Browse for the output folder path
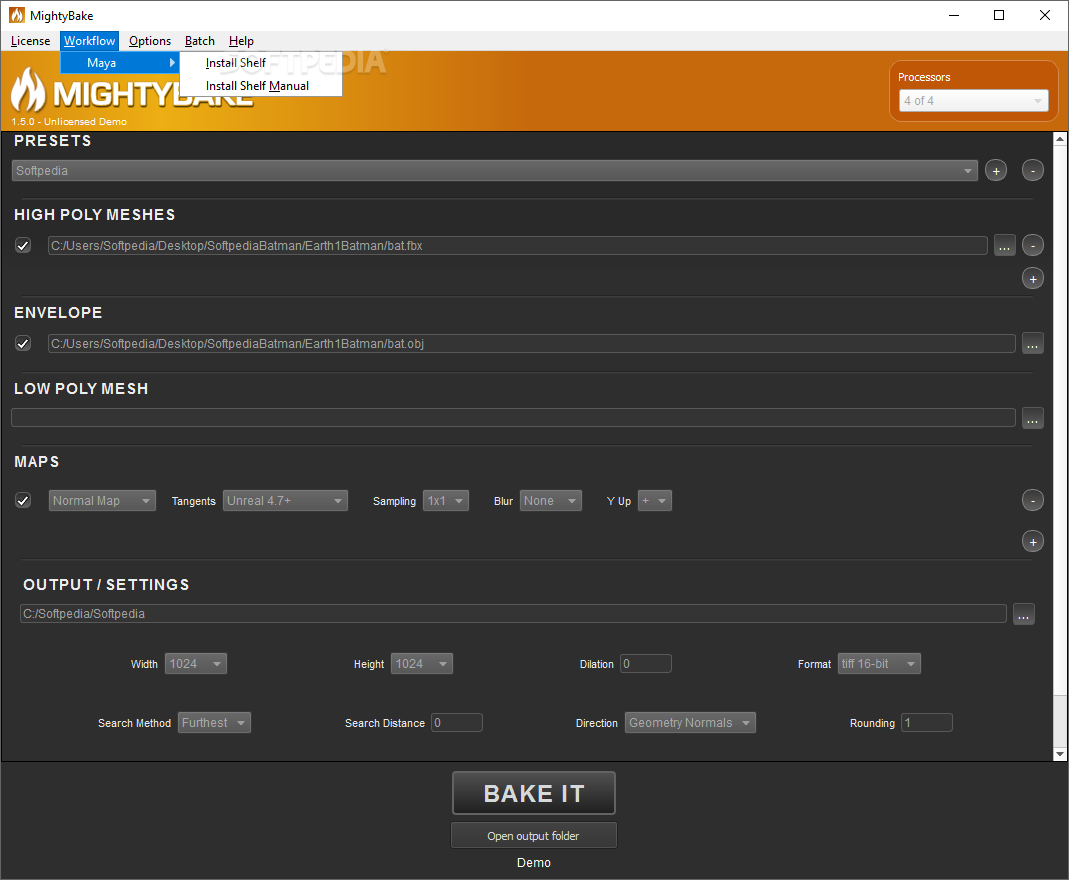Image resolution: width=1069 pixels, height=880 pixels. pyautogui.click(x=1023, y=614)
